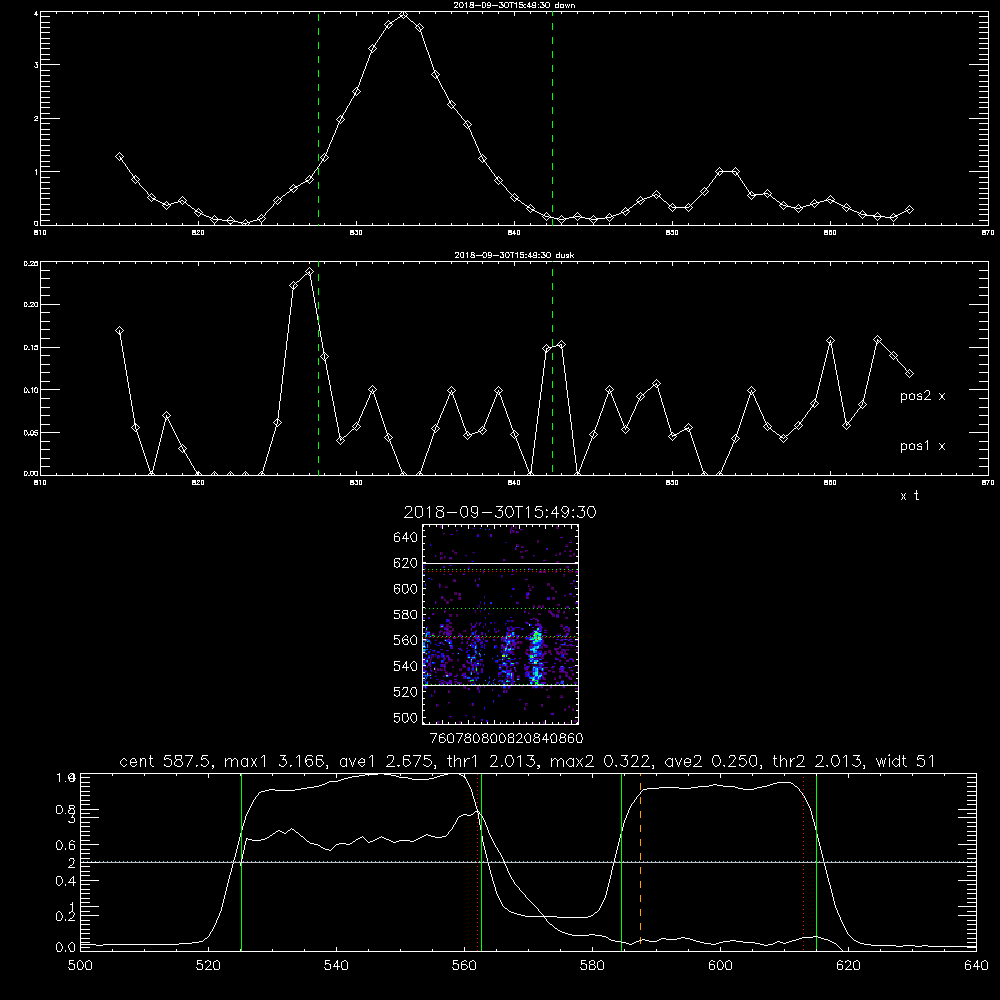Click the solid green line near 584 in bottom plot
Image resolution: width=1000 pixels, height=1000 pixels.
tap(622, 862)
